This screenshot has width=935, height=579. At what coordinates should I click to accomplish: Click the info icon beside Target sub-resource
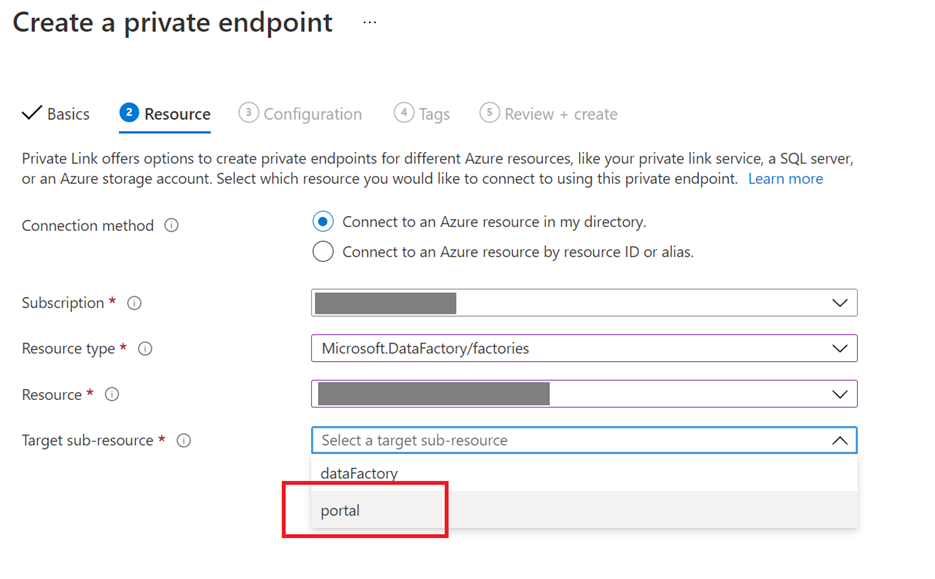coord(183,440)
